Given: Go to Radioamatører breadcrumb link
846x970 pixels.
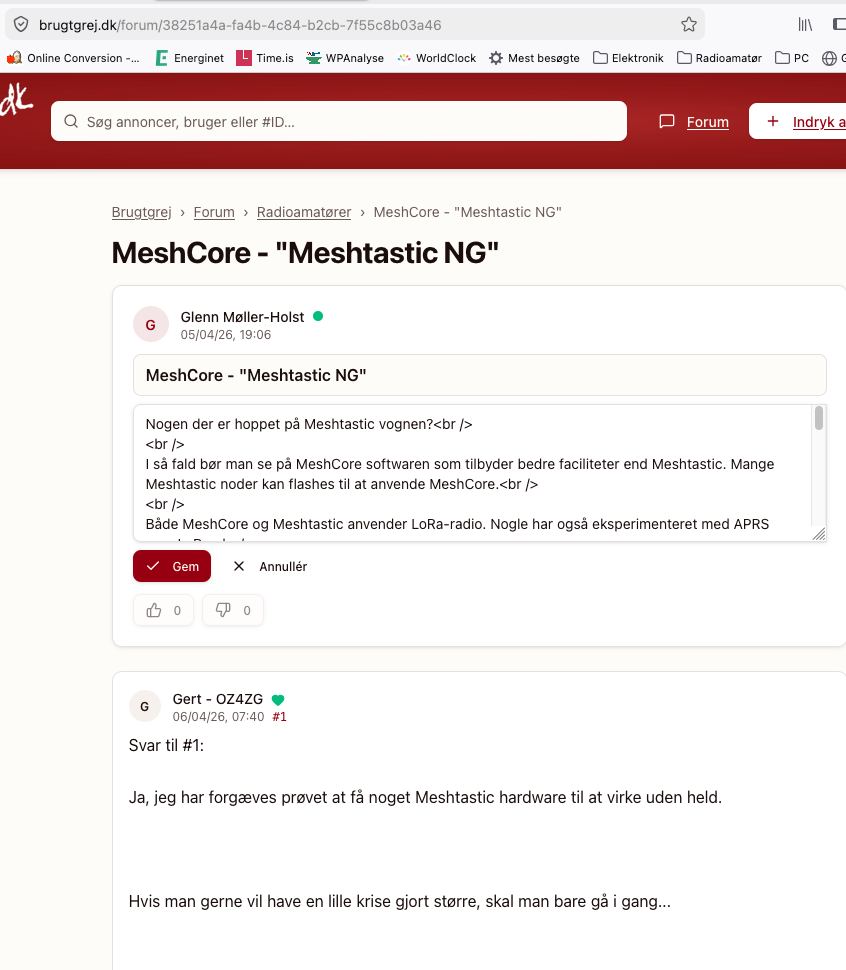Looking at the screenshot, I should click(304, 212).
